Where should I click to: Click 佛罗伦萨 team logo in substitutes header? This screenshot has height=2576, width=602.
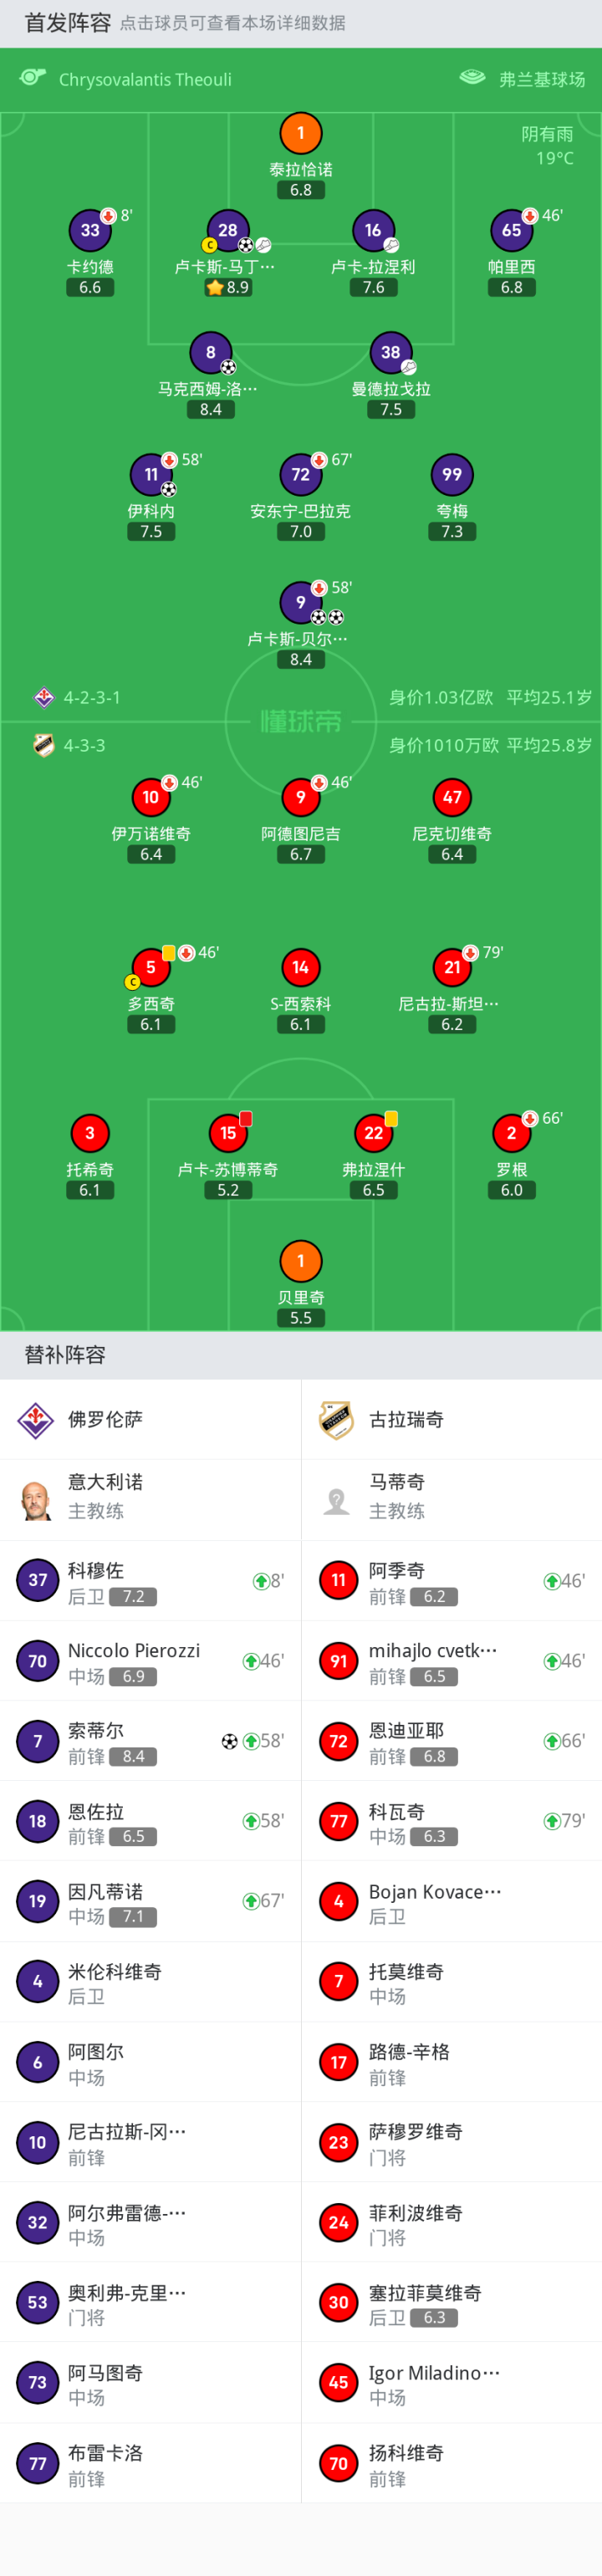[x=36, y=1419]
